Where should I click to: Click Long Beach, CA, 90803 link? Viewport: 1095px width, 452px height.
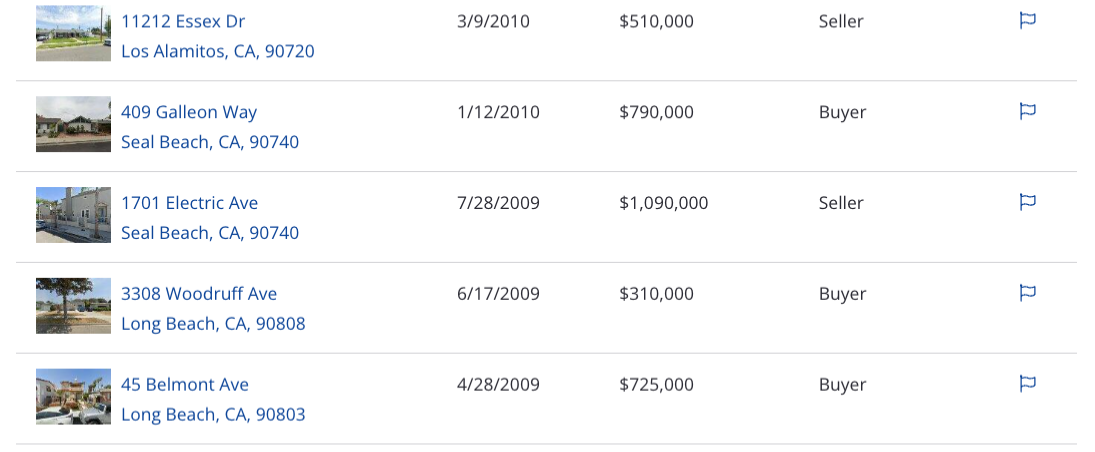pyautogui.click(x=213, y=415)
